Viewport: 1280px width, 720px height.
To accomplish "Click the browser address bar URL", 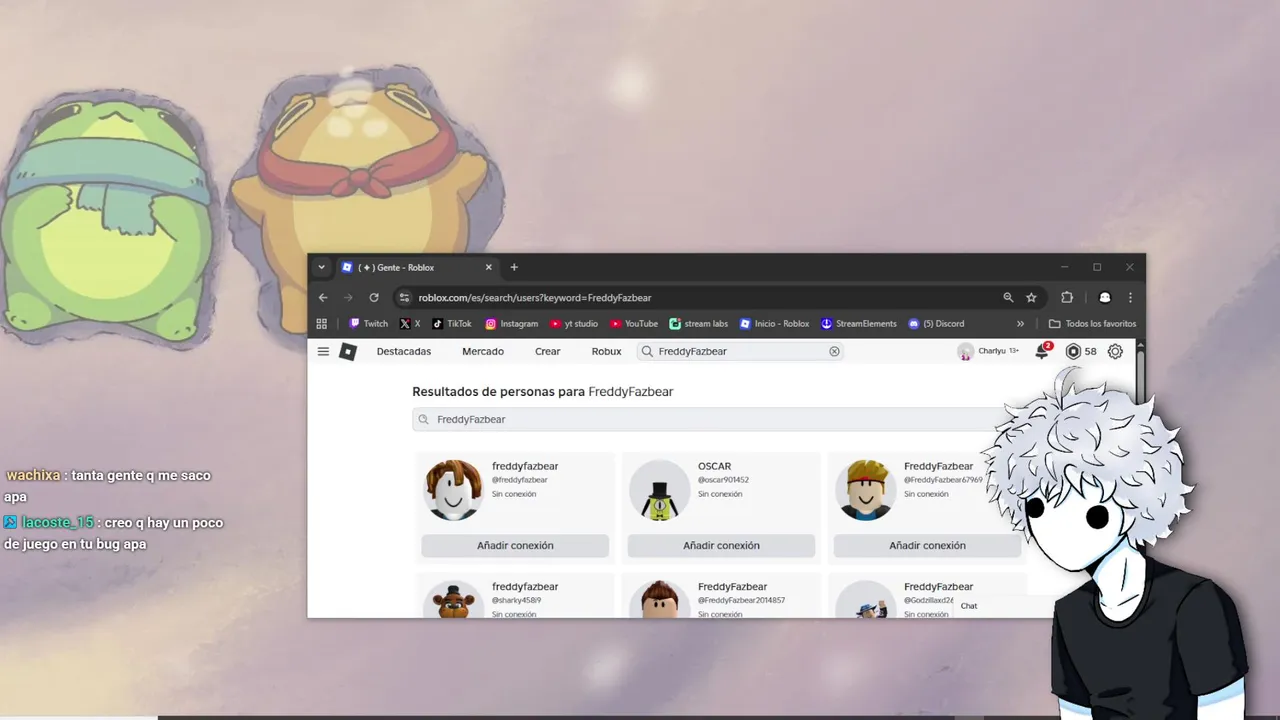I will click(535, 297).
